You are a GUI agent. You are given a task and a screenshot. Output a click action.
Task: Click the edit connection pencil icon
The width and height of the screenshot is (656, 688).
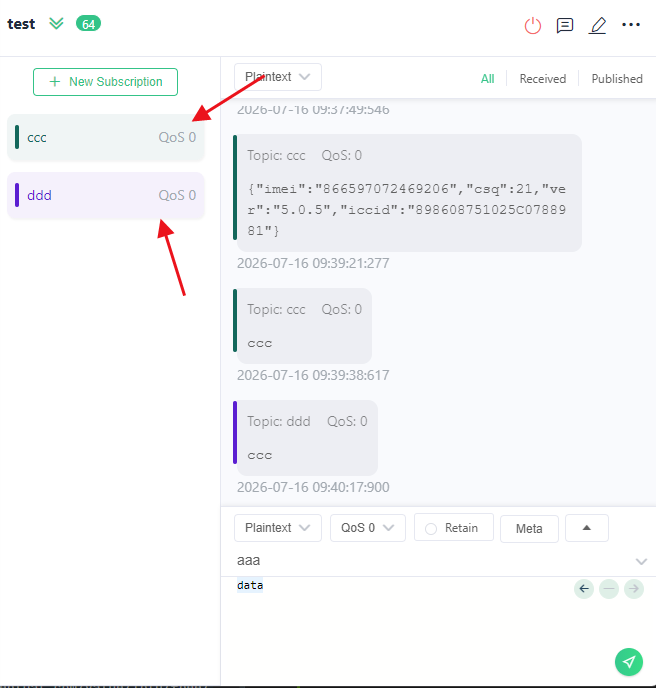click(597, 25)
